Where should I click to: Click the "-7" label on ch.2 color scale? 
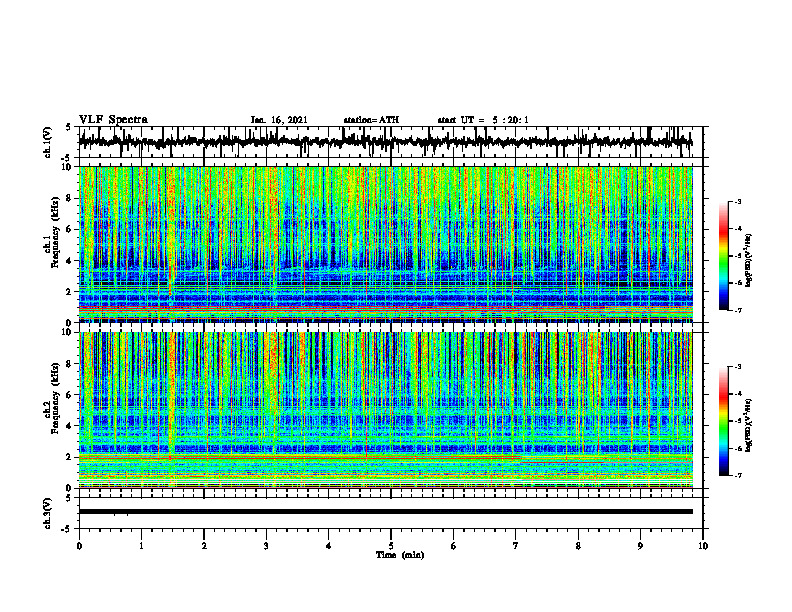click(x=738, y=475)
